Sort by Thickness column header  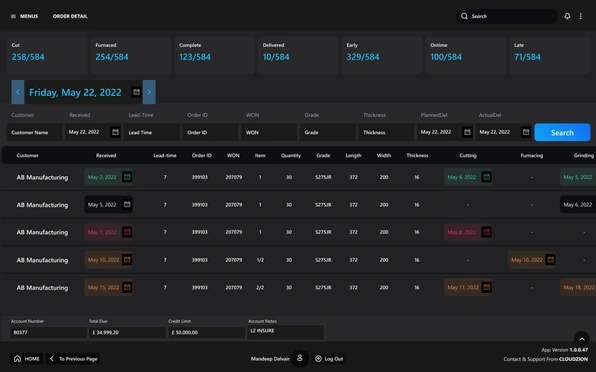pos(417,155)
